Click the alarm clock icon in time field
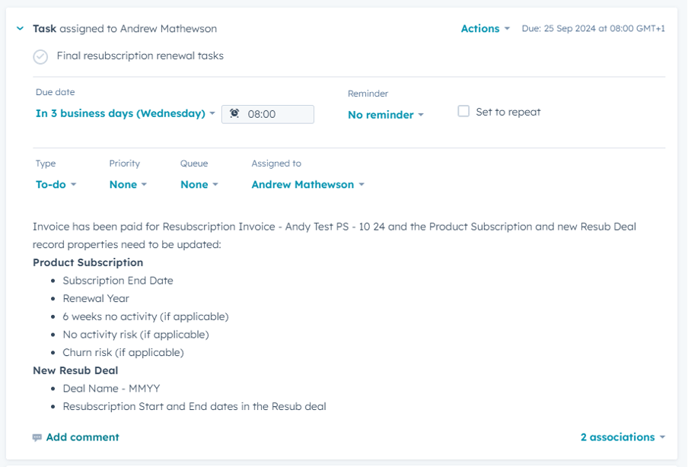Viewport: 688px width, 467px height. tap(234, 114)
